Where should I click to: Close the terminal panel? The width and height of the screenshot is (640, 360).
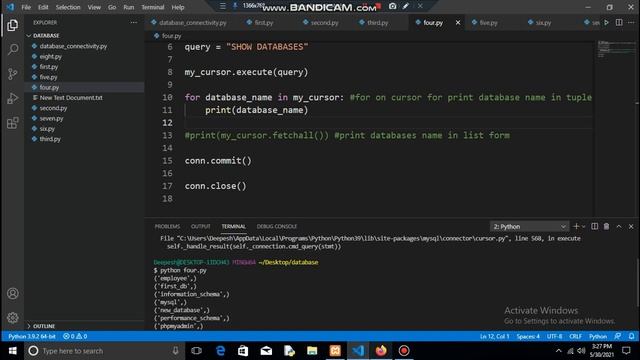631,226
